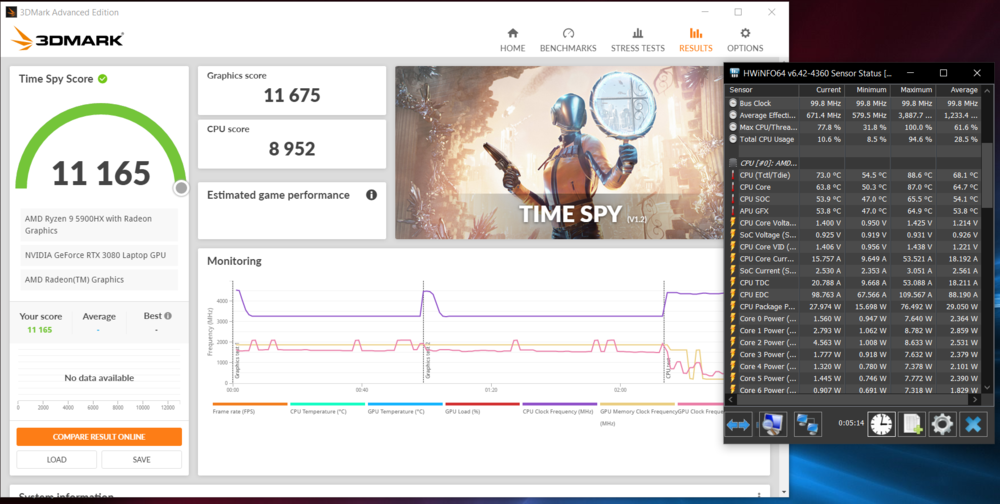This screenshot has height=504, width=1000.
Task: Open HWiNFO sensor settings gear
Action: (941, 424)
